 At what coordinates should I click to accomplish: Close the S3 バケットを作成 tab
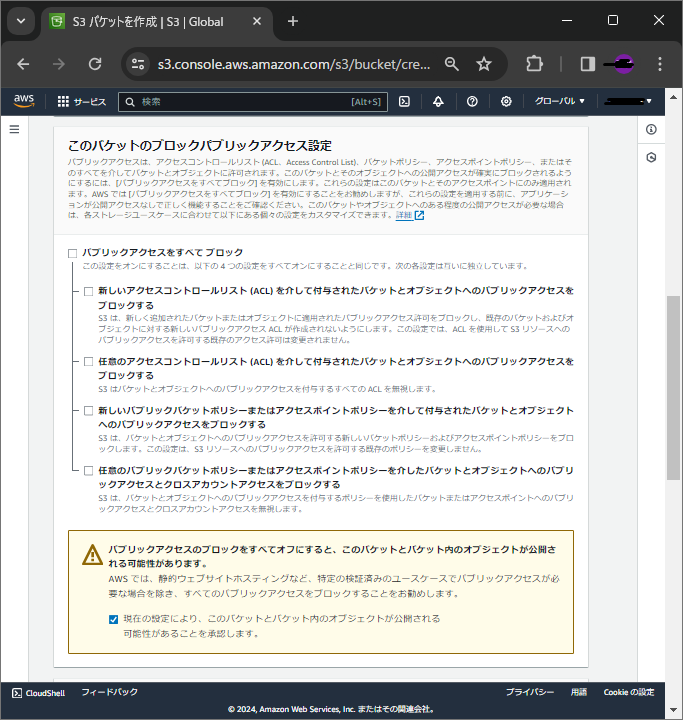point(257,21)
